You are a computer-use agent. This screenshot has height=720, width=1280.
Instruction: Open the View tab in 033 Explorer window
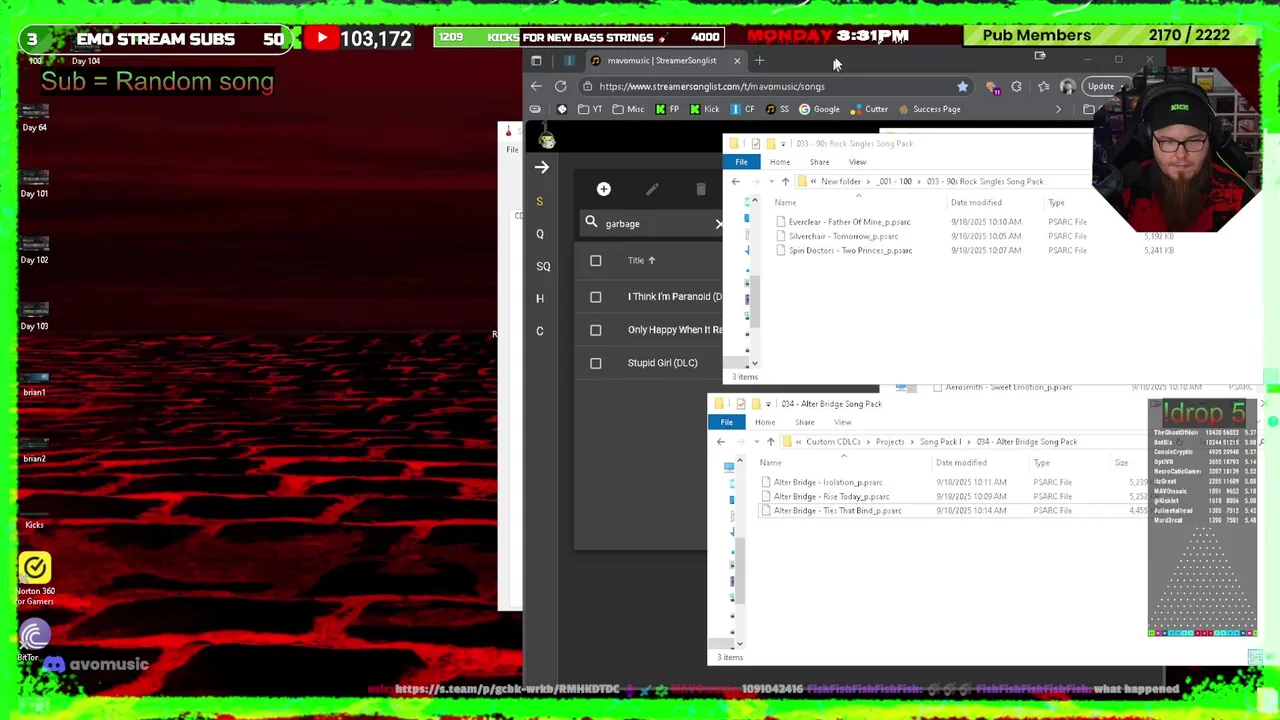857,162
